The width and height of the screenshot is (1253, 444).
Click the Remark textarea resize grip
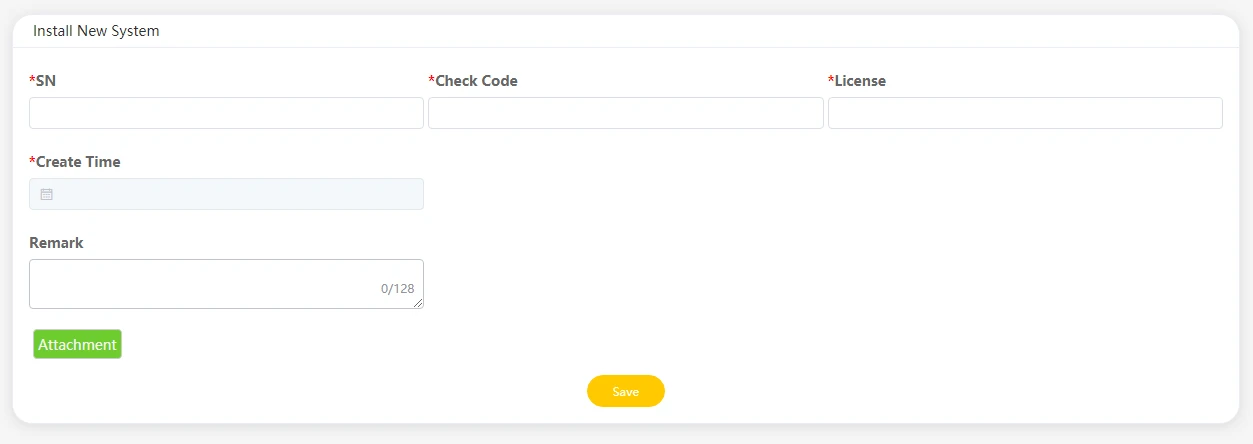click(x=418, y=303)
